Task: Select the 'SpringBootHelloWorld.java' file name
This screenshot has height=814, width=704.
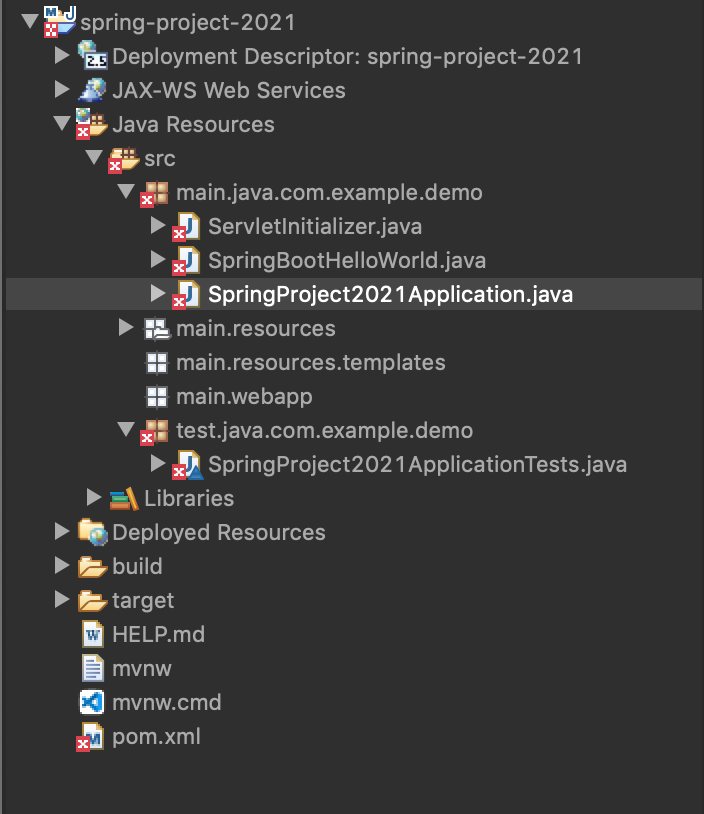Action: click(x=347, y=261)
